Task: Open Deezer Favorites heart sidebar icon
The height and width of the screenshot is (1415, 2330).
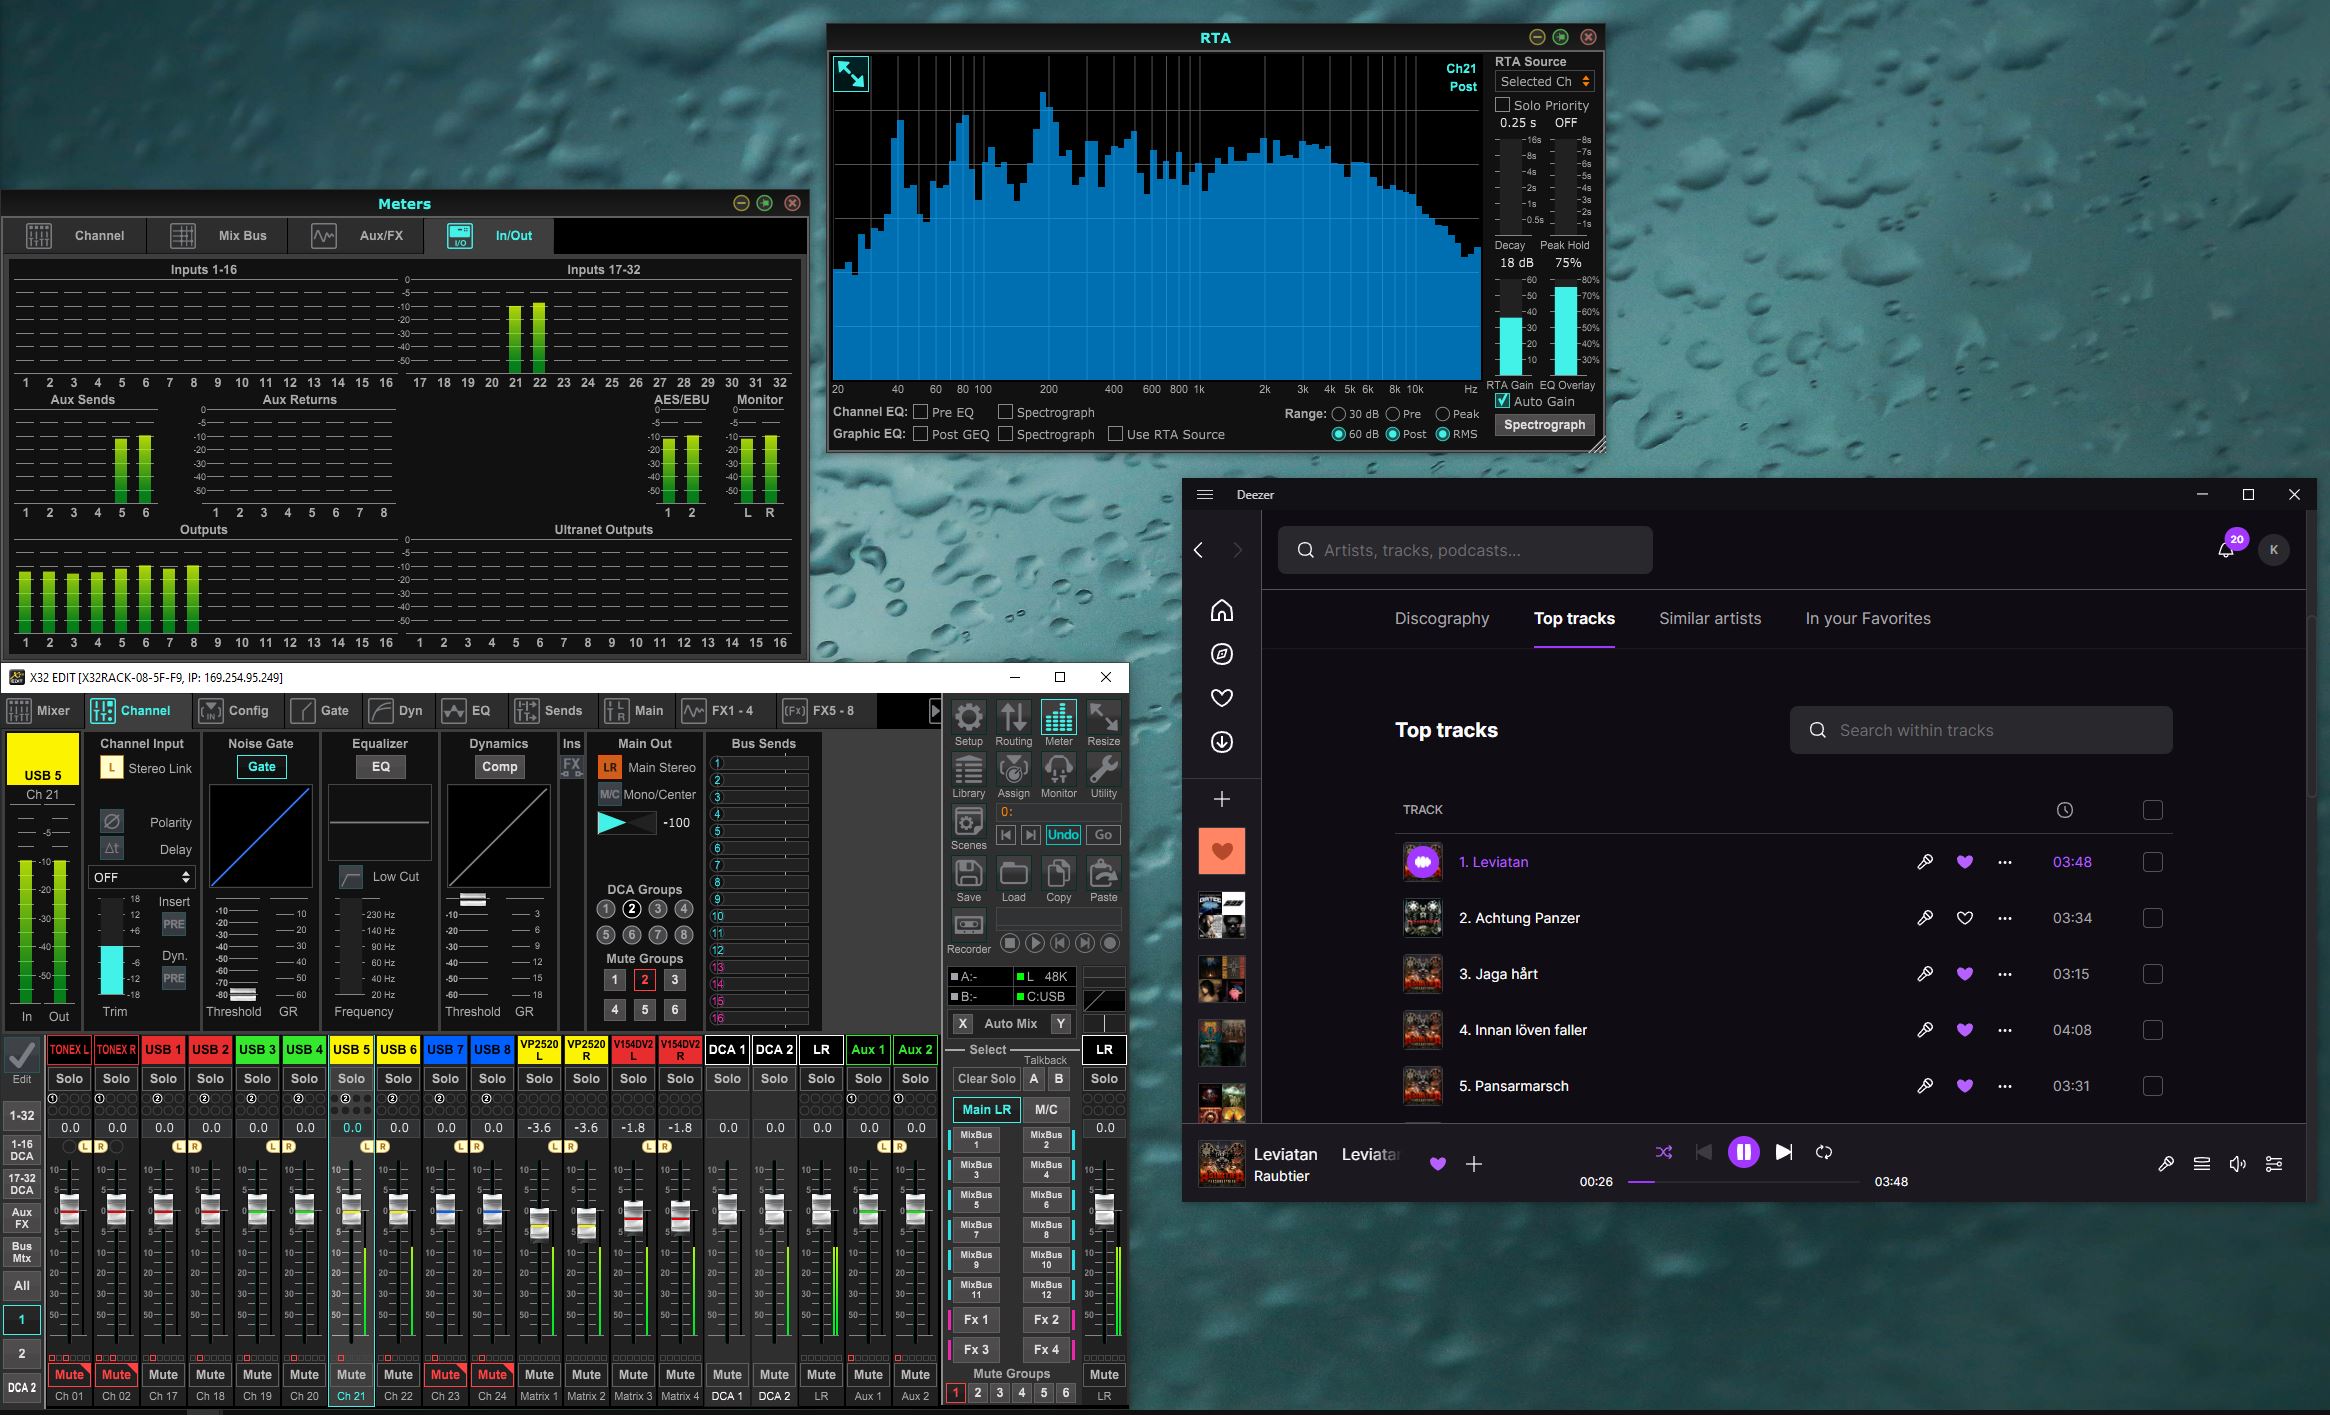Action: (1221, 698)
